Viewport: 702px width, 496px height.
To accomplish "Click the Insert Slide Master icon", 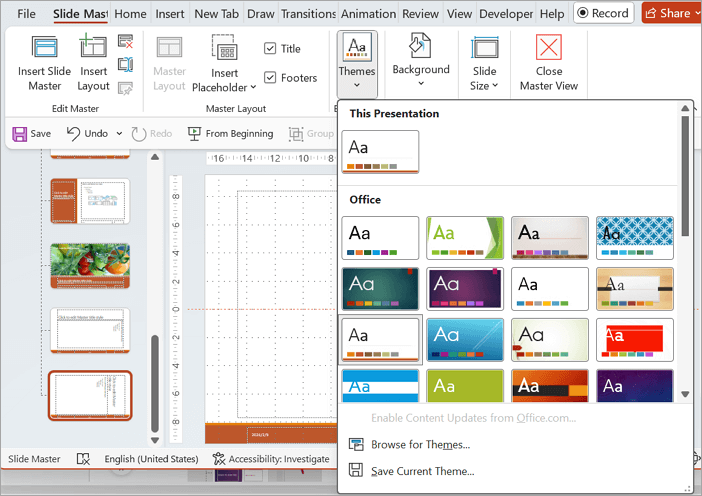I will tap(45, 47).
